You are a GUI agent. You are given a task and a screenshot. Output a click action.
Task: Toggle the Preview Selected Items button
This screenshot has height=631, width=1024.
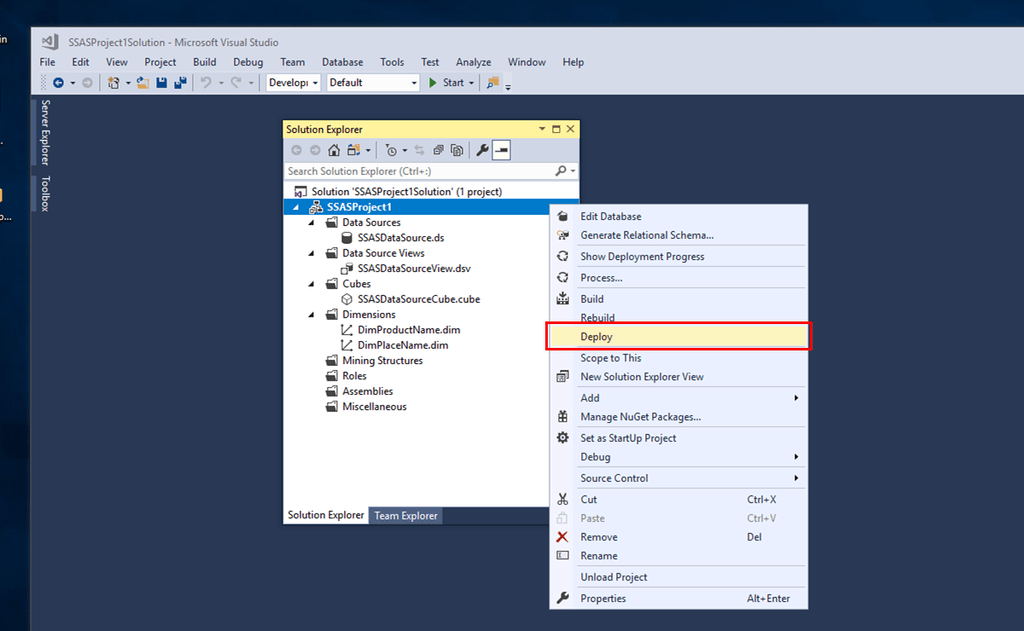501,150
